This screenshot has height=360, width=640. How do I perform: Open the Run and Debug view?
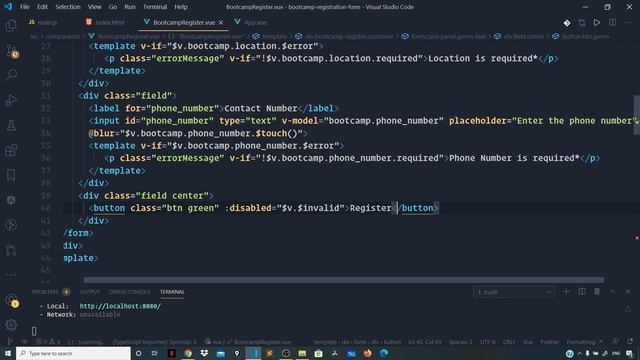coord(11,100)
